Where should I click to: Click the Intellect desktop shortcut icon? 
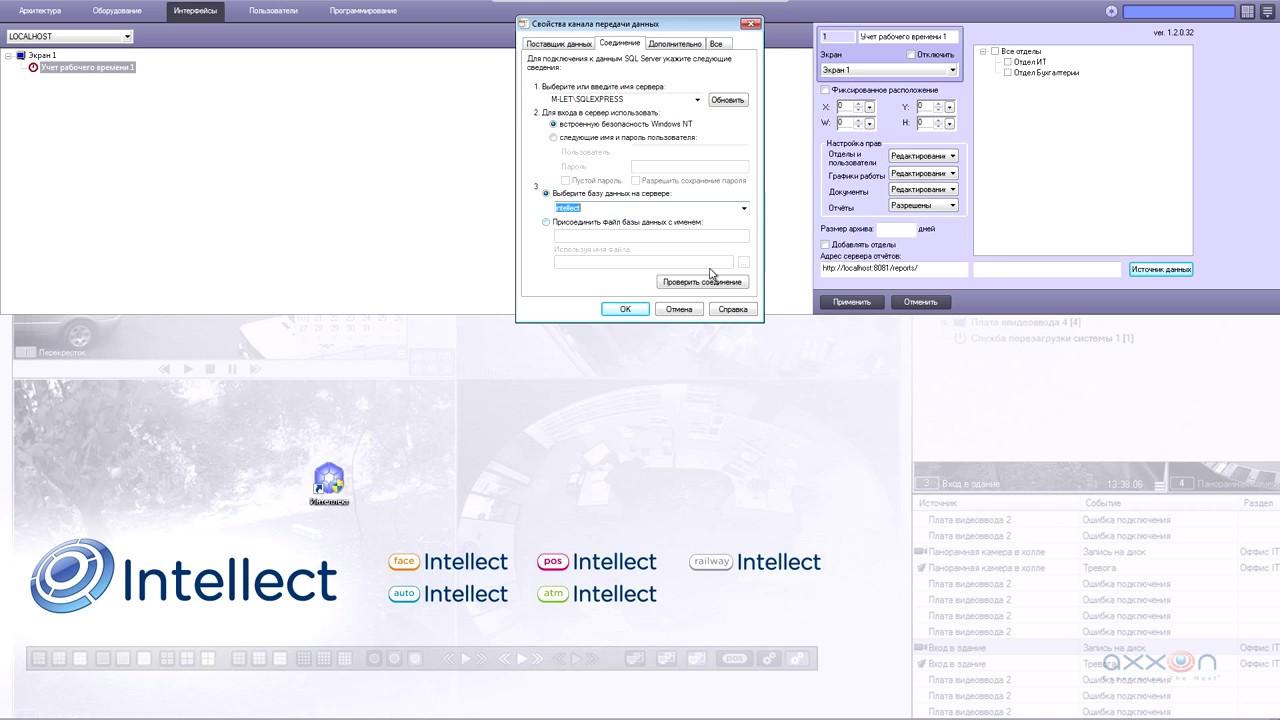point(329,480)
